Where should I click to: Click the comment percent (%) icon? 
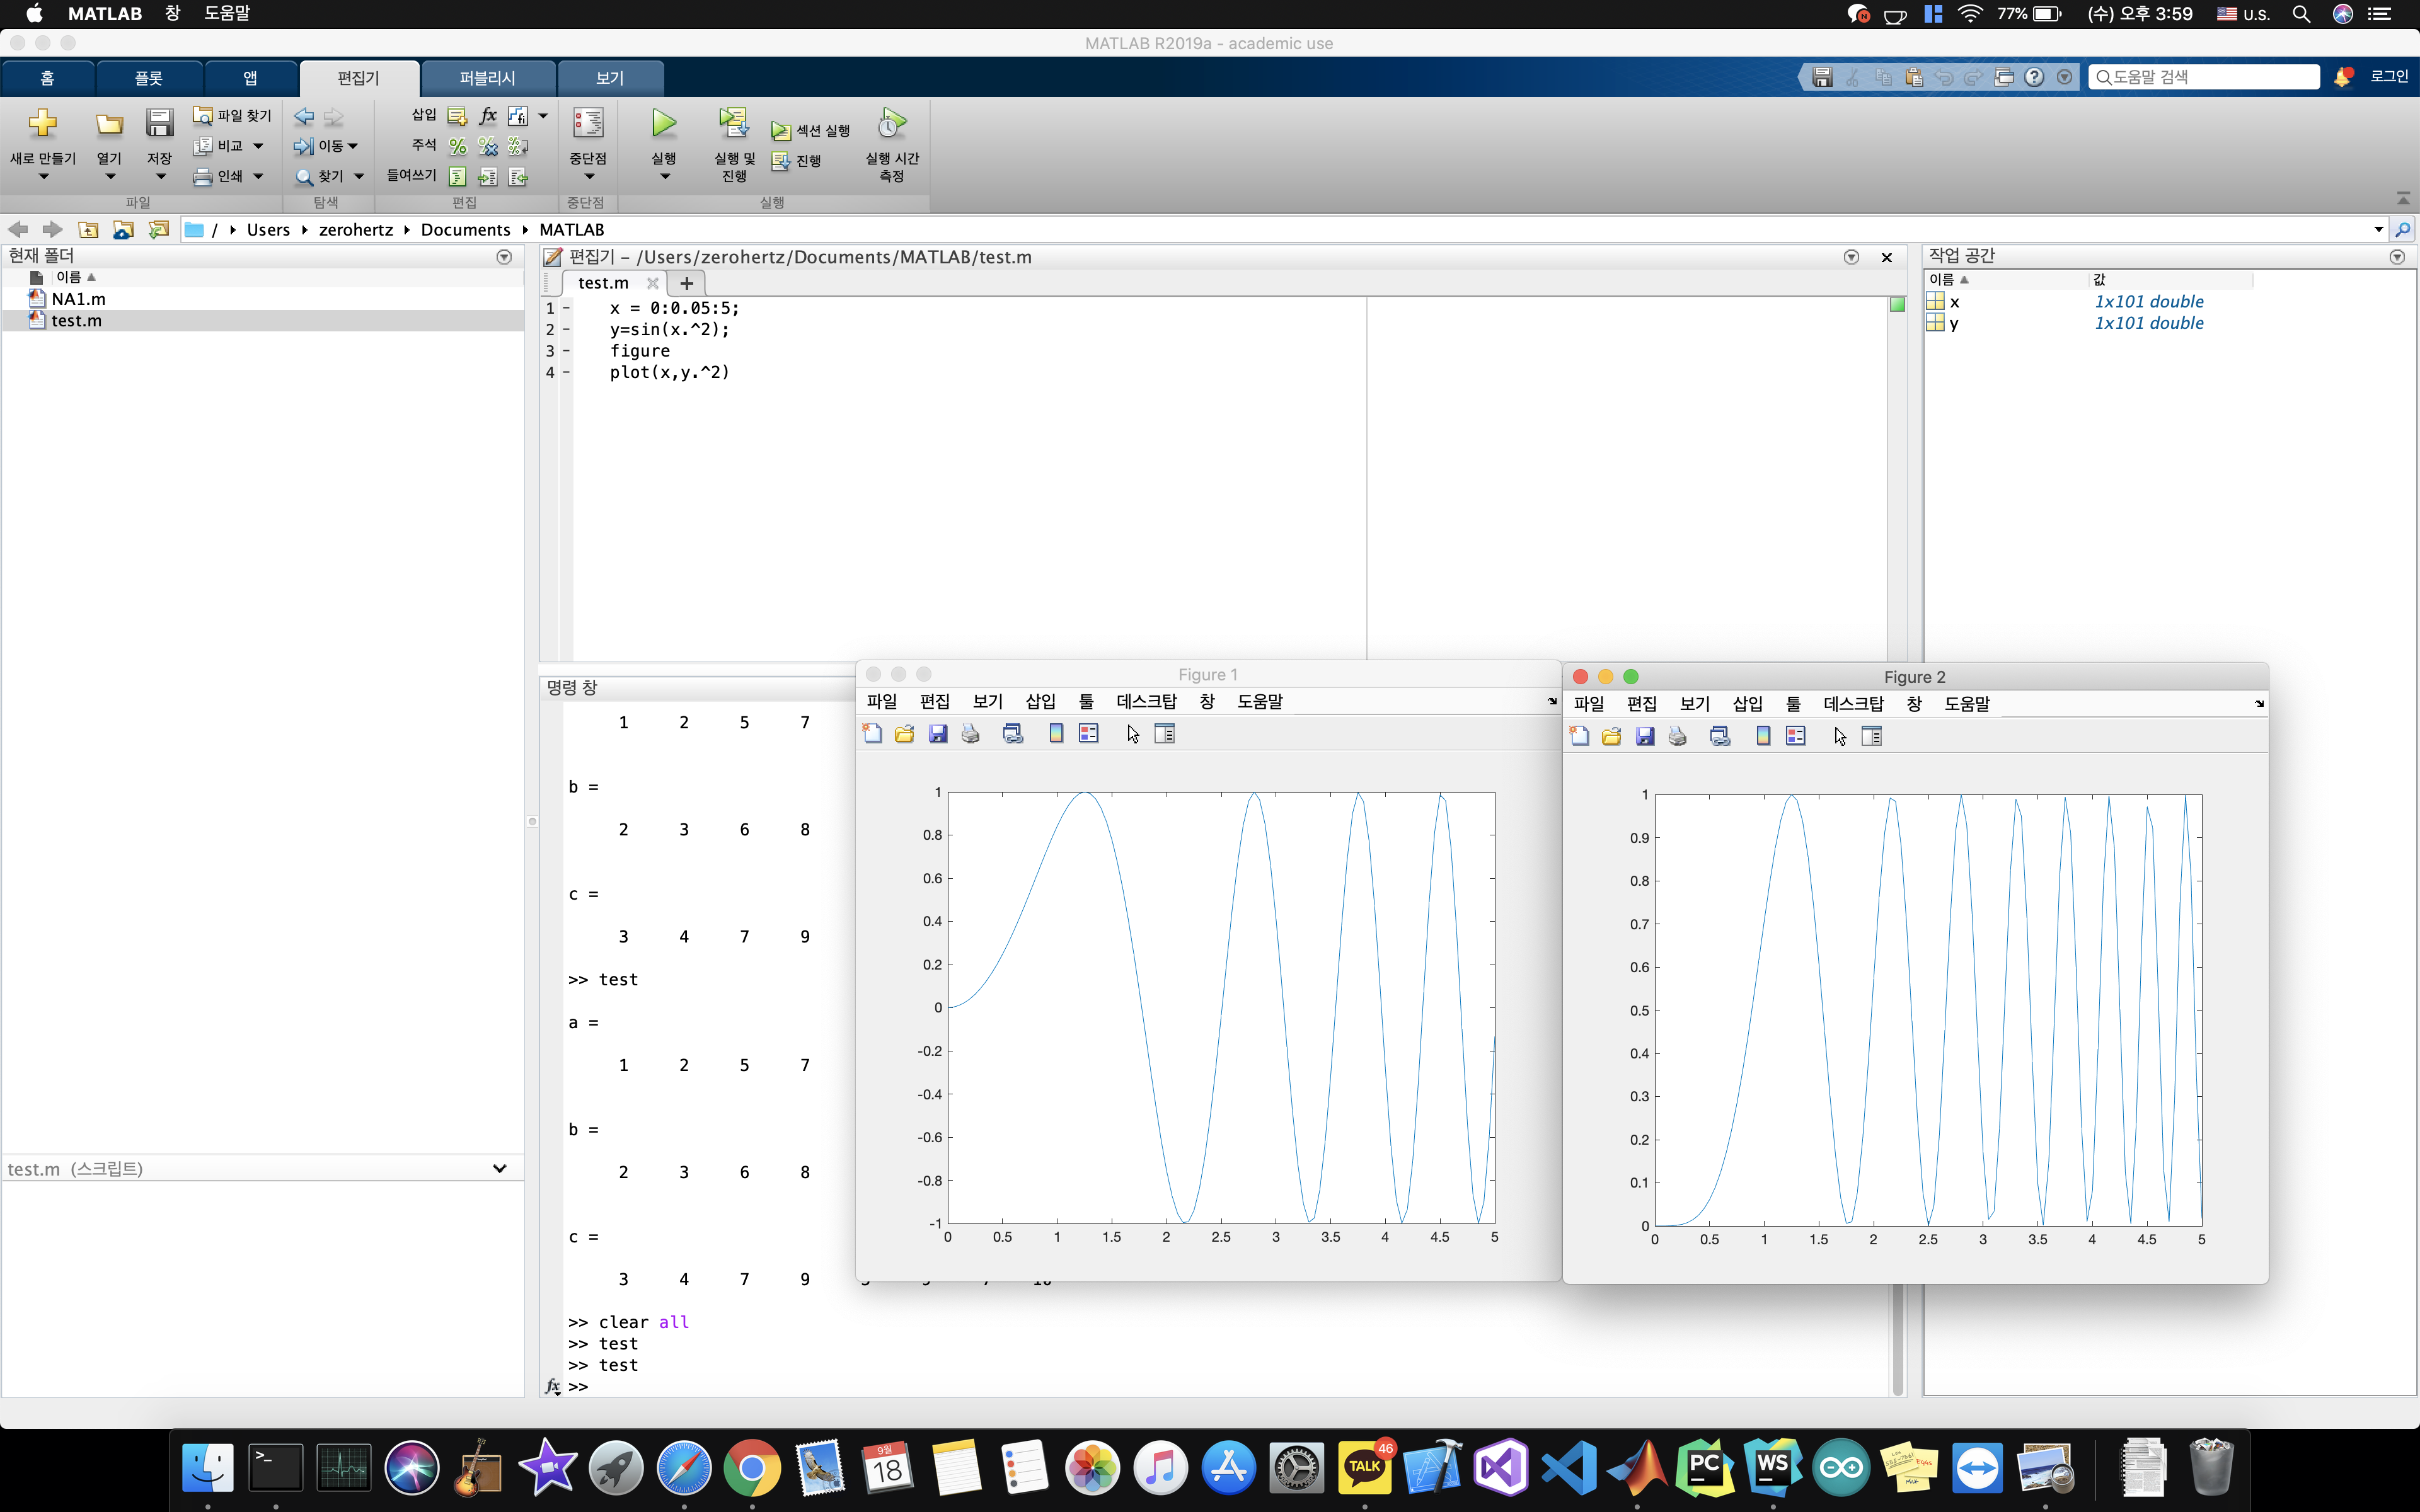click(458, 147)
